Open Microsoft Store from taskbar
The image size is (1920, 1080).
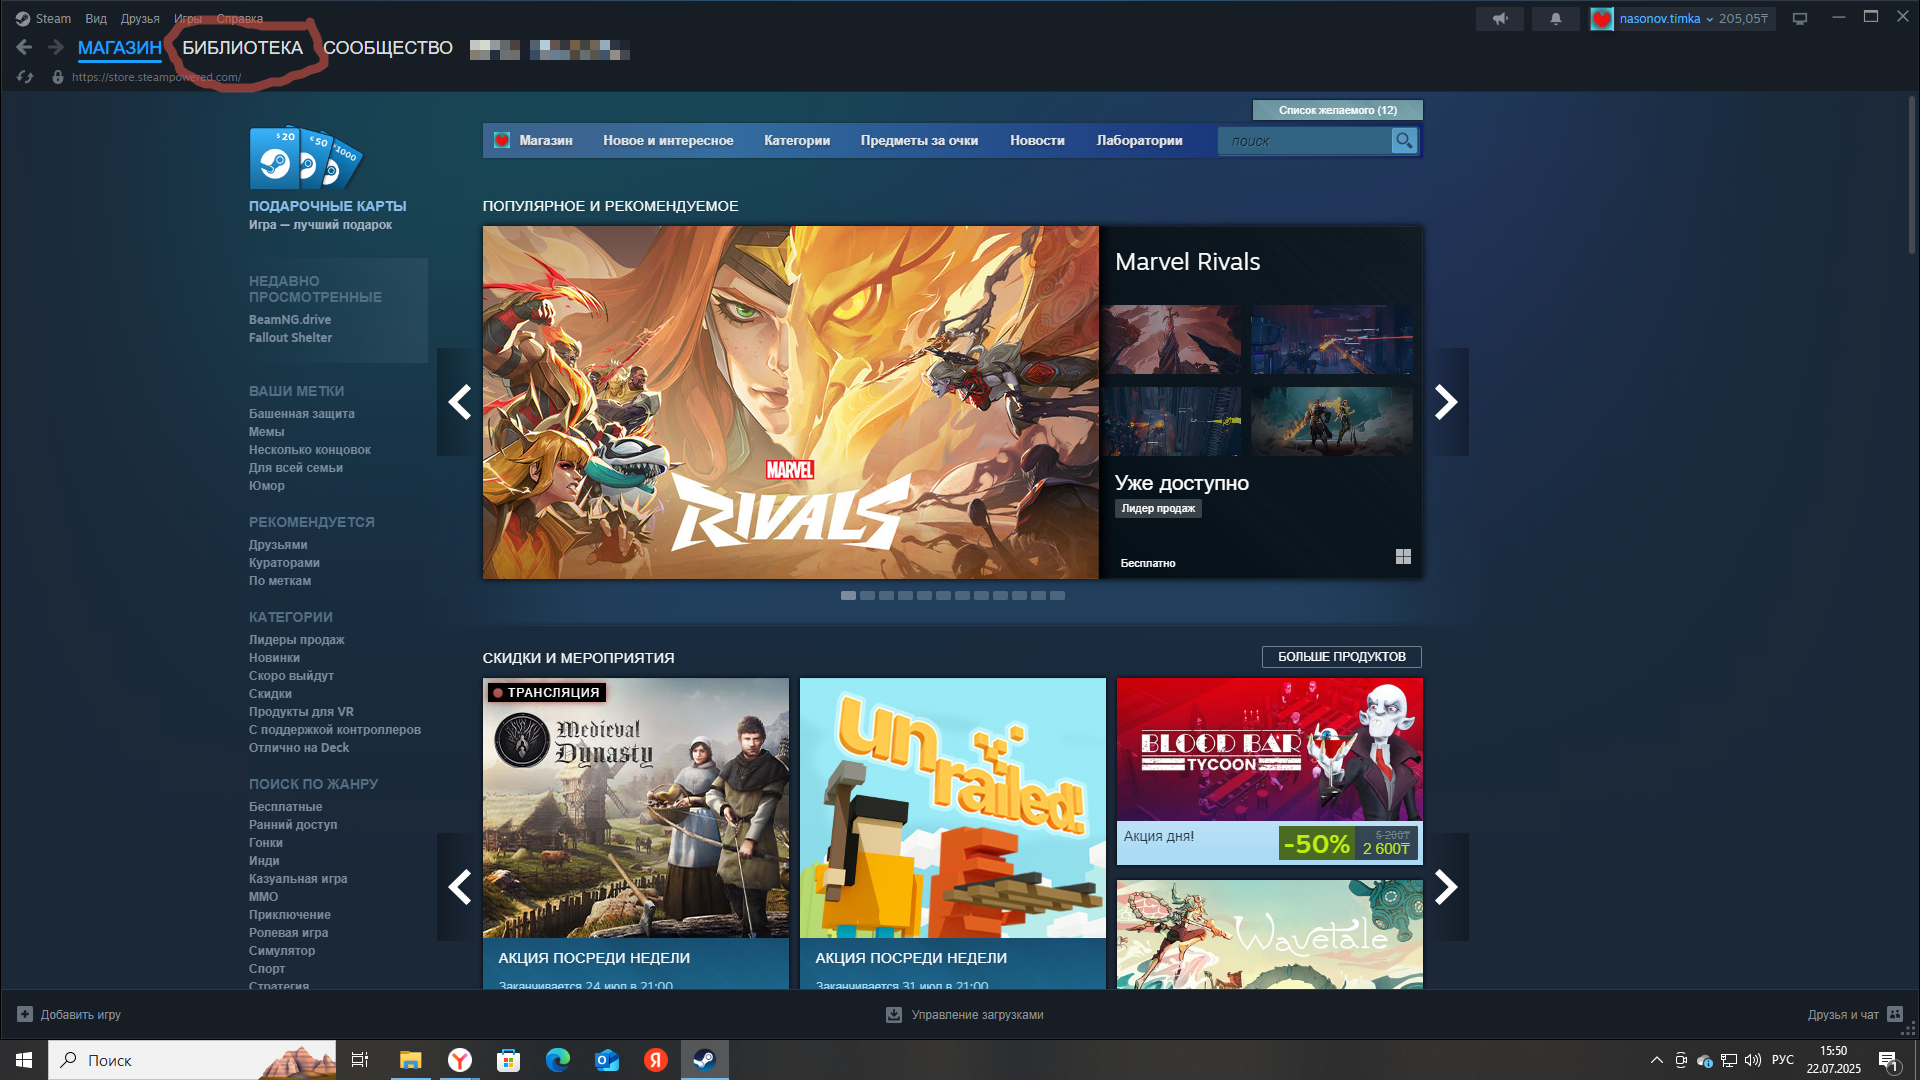509,1060
